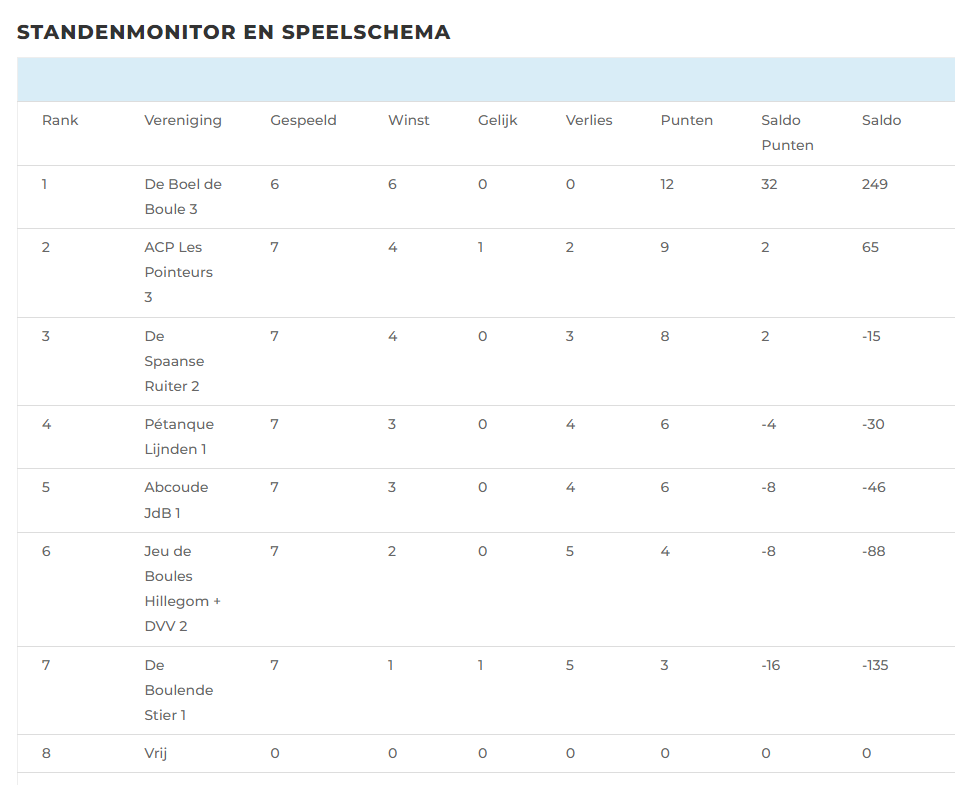Click the Rank column header

(60, 120)
